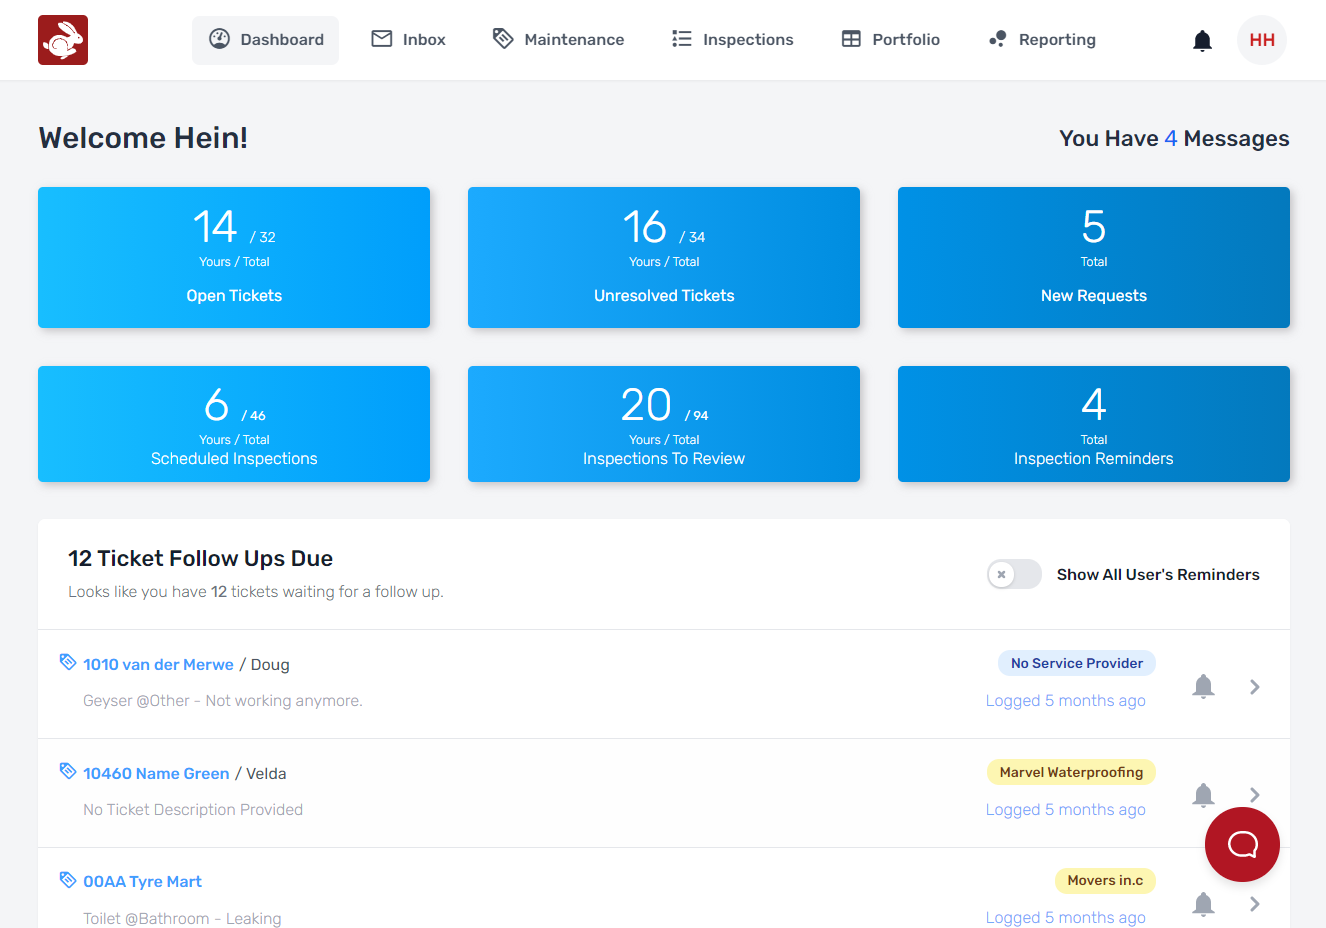1326x928 pixels.
Task: Click tag icon beside 10460 Name Green
Action: (68, 771)
